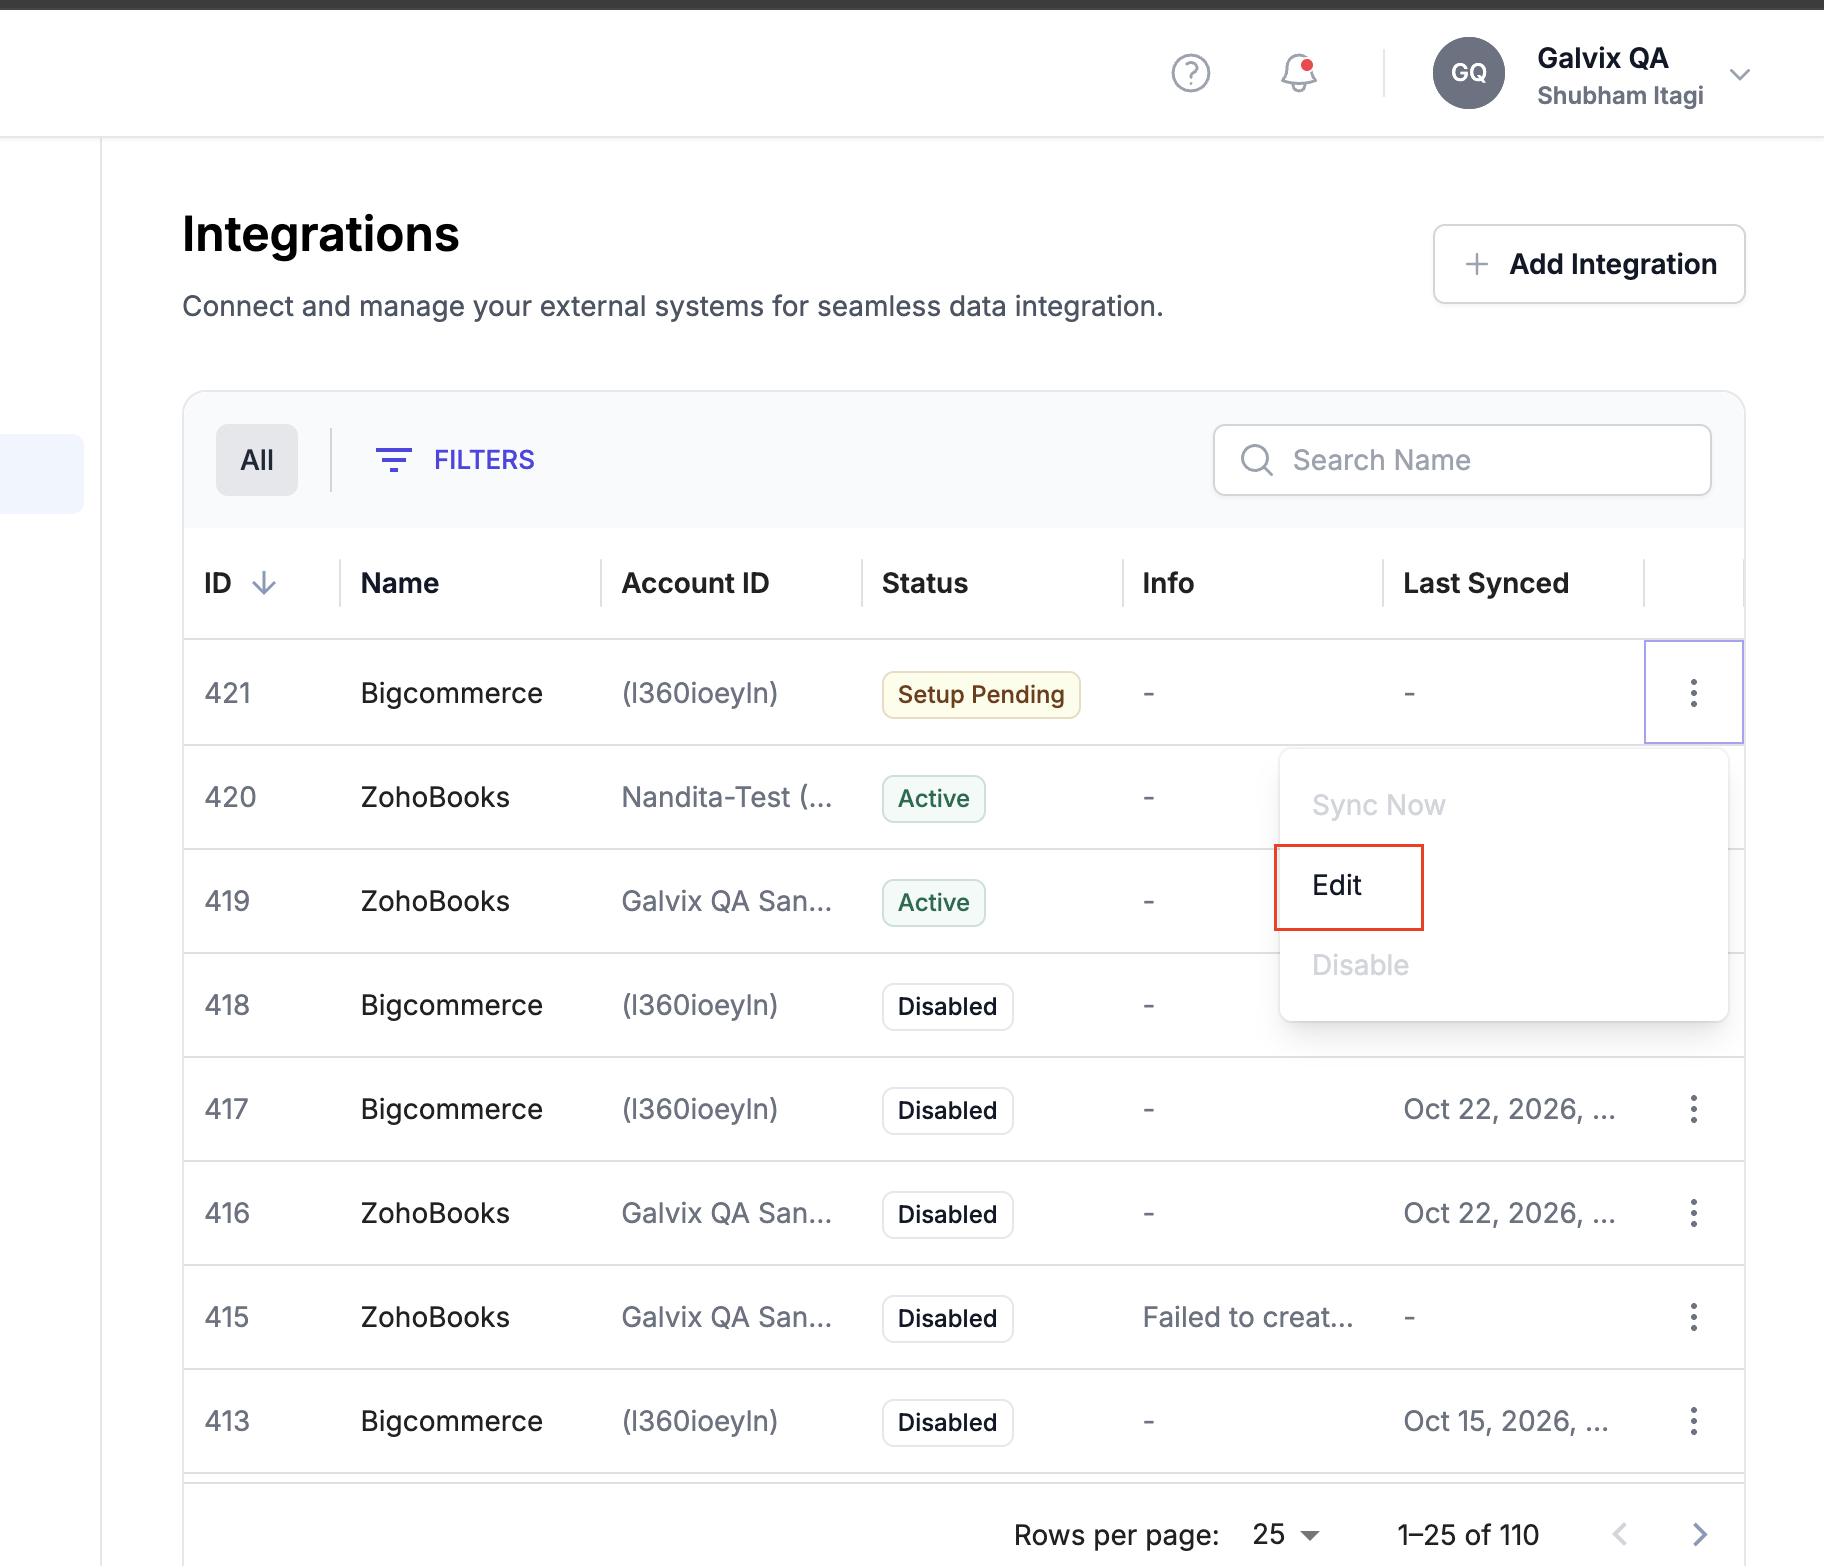Click the search magnifier icon

[1256, 460]
